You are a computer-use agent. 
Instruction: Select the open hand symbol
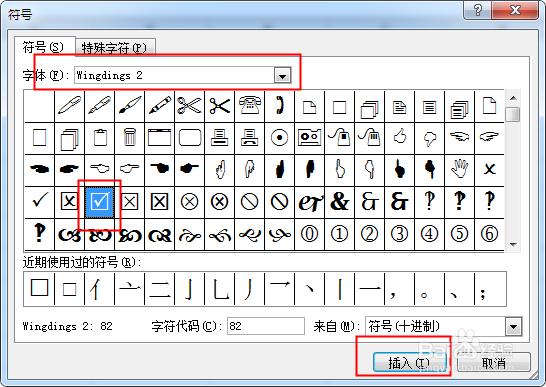point(460,170)
